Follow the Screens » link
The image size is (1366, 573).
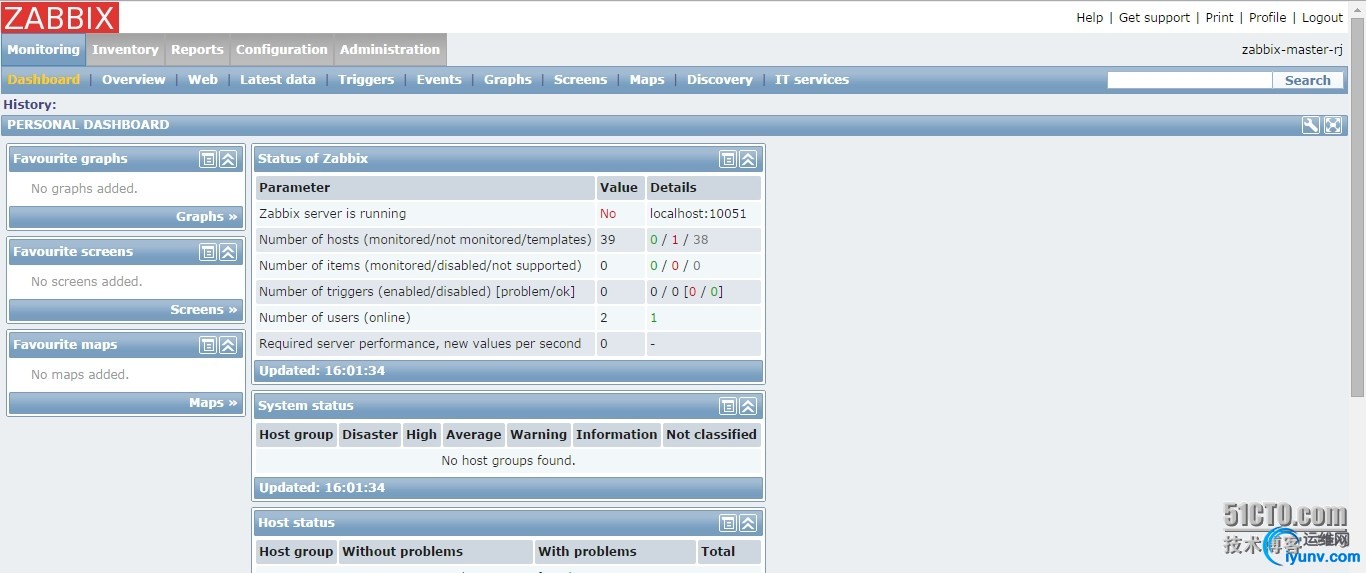204,310
